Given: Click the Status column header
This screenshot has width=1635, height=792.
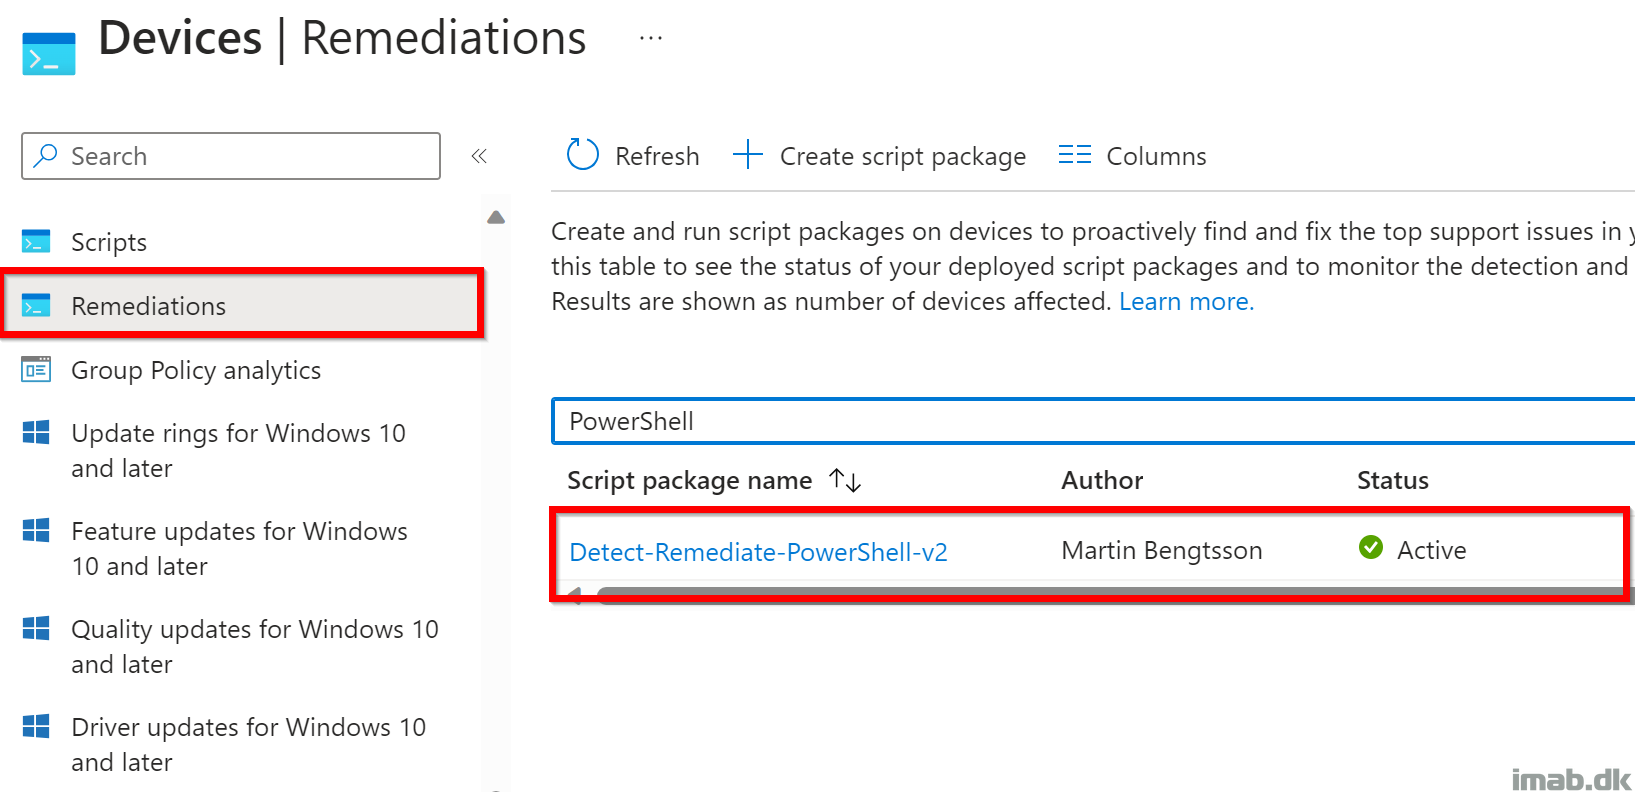Looking at the screenshot, I should pyautogui.click(x=1392, y=481).
